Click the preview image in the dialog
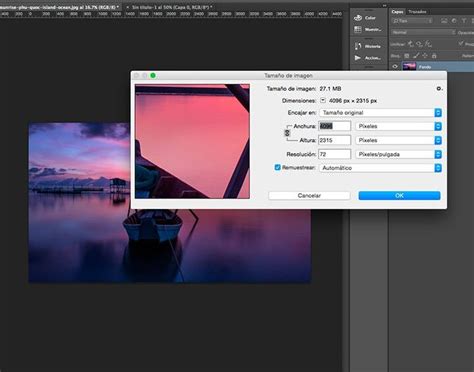This screenshot has width=474, height=372. coord(192,141)
